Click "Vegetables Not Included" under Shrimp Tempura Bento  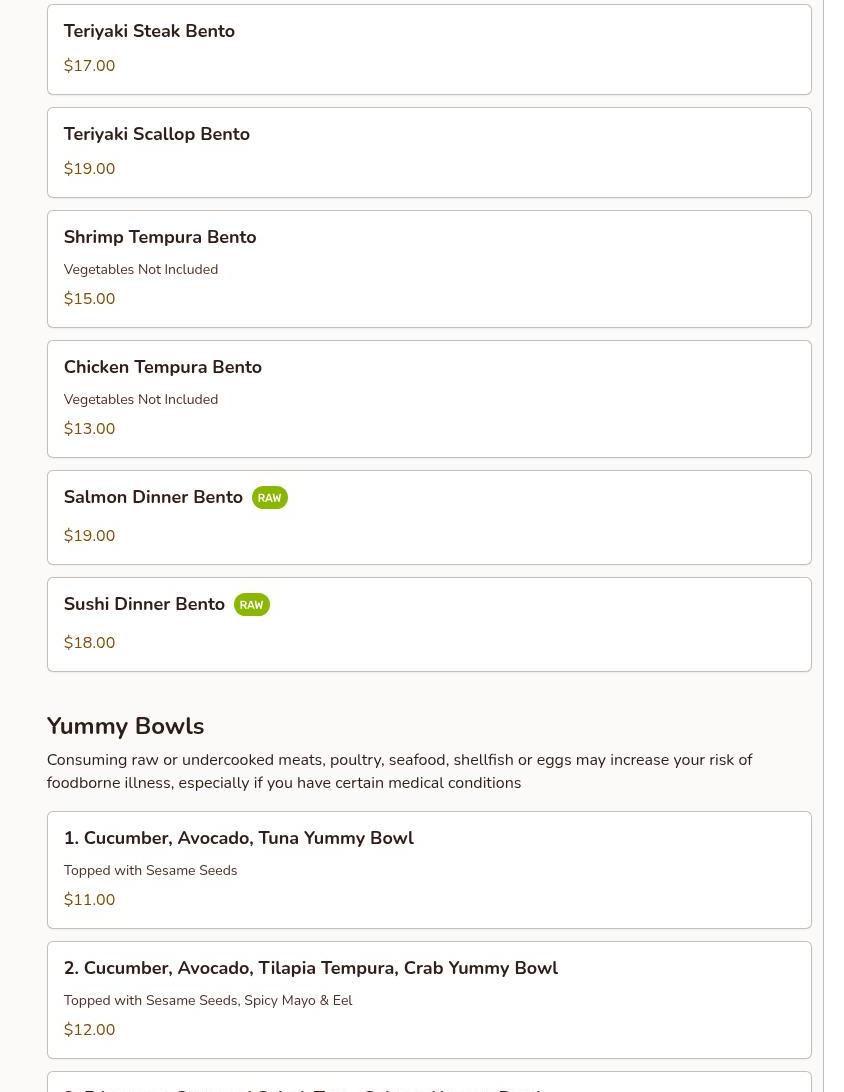(141, 270)
